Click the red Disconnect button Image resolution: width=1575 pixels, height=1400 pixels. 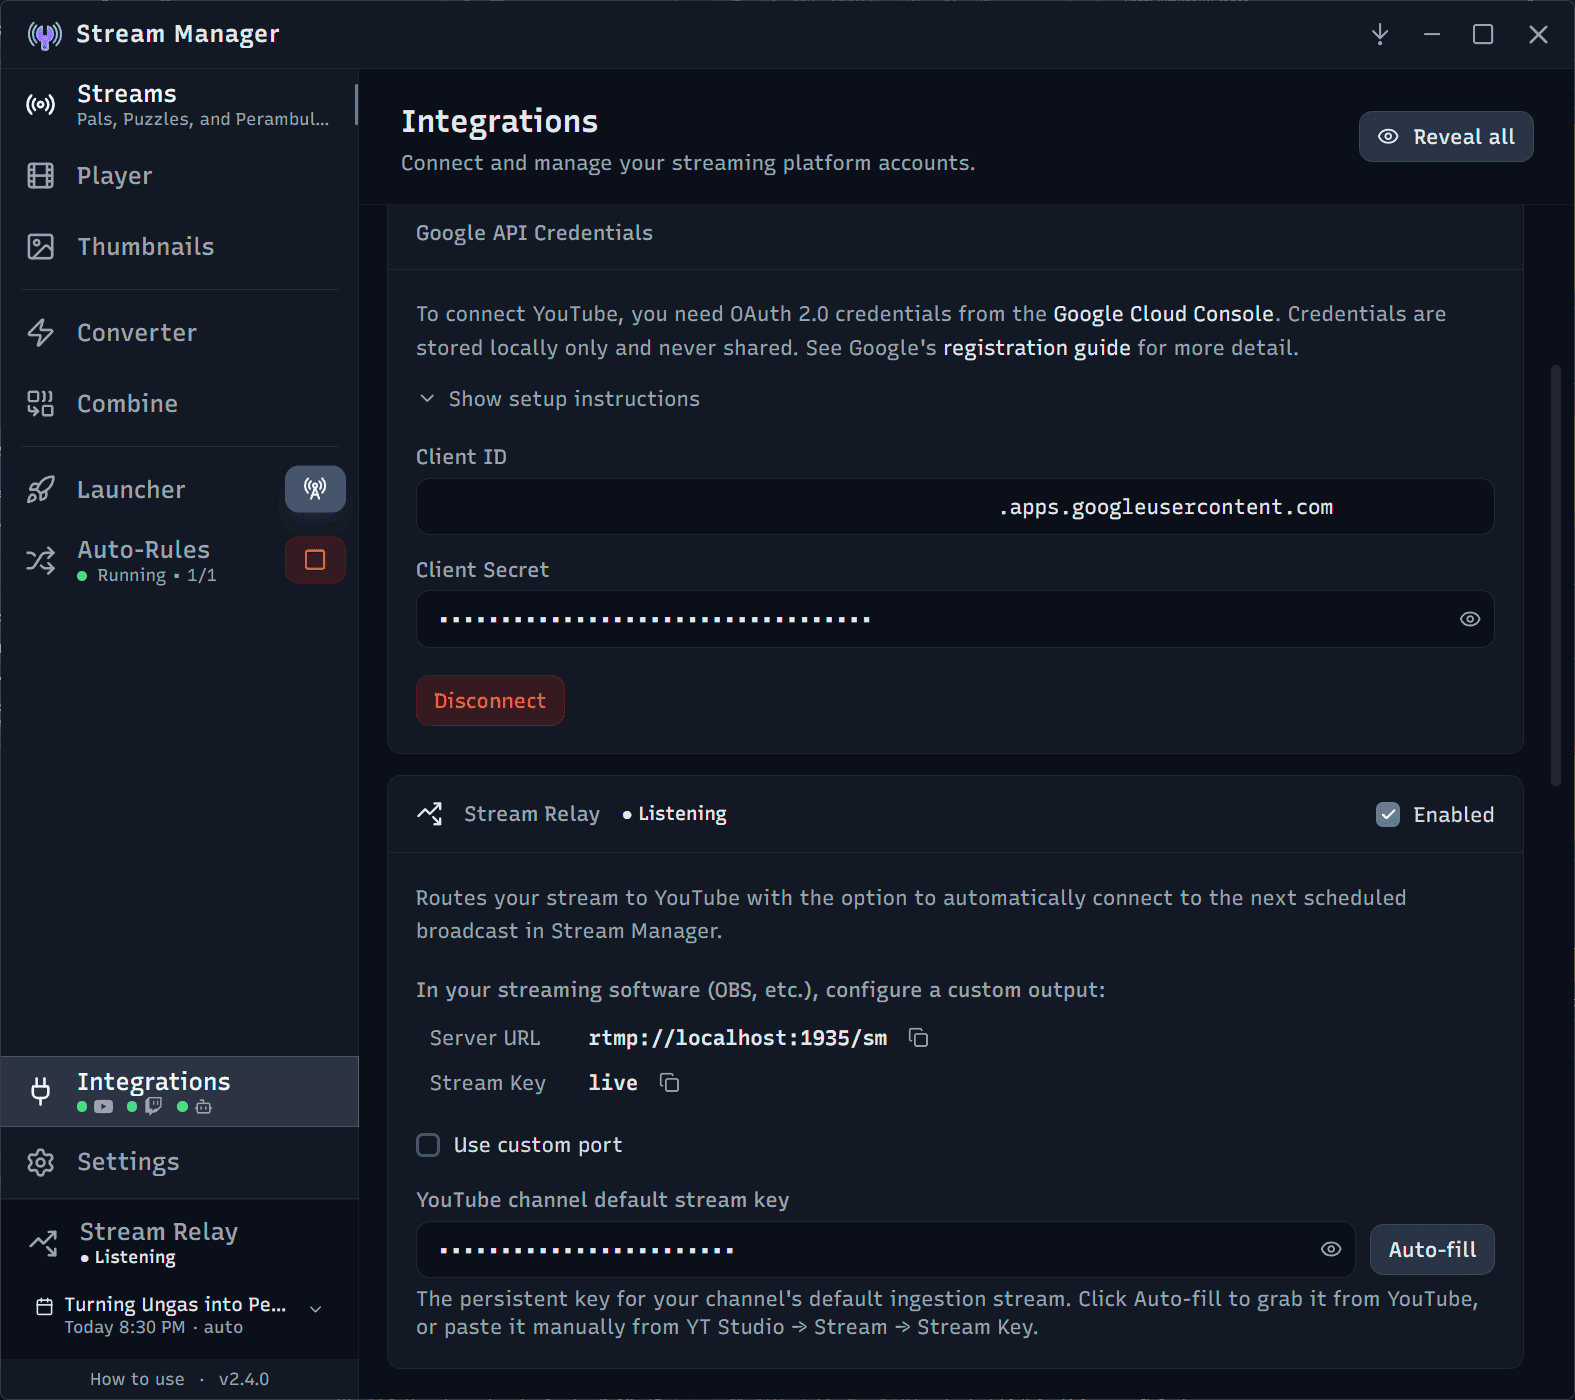click(490, 701)
